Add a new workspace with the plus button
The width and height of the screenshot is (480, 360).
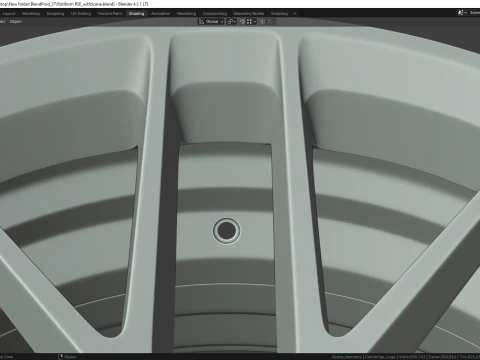(295, 14)
